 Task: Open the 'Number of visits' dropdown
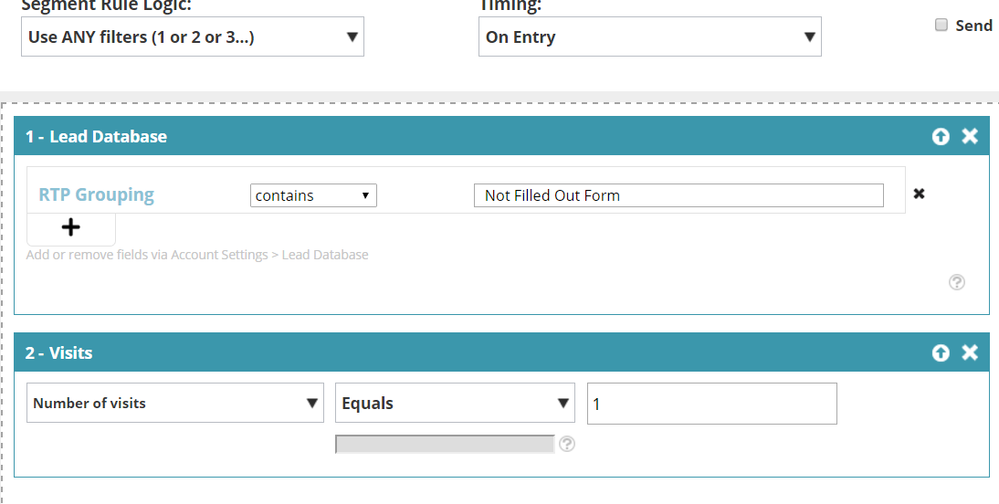(x=175, y=403)
